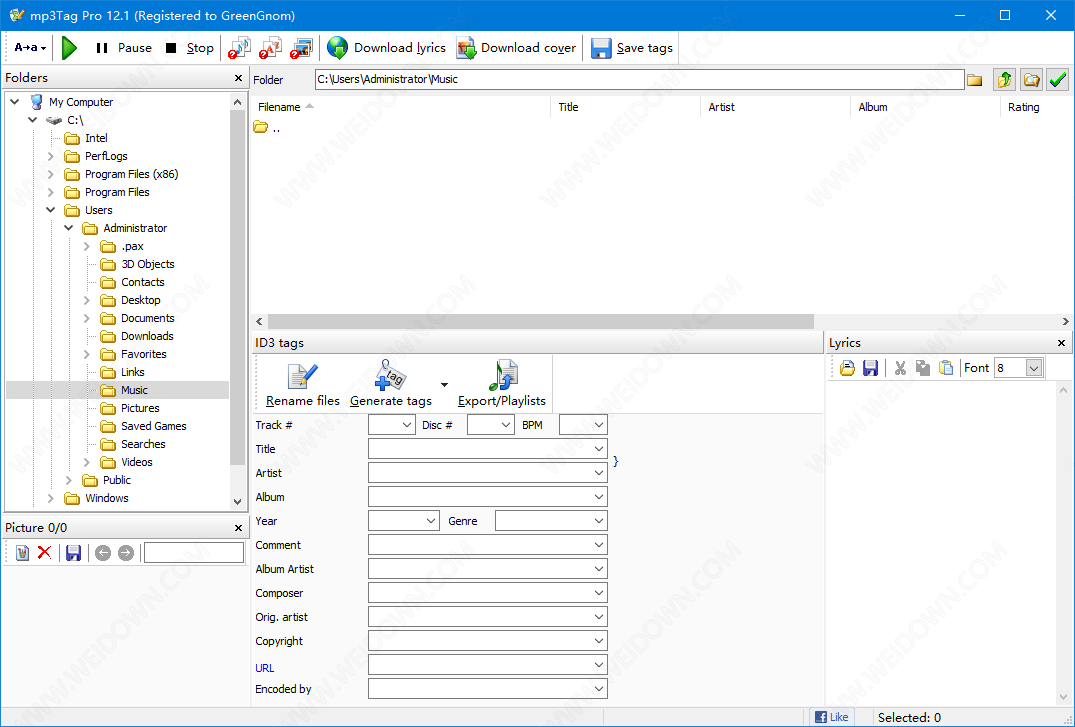The width and height of the screenshot is (1075, 727).
Task: Open lyrics file icon in Lyrics panel
Action: 847,368
